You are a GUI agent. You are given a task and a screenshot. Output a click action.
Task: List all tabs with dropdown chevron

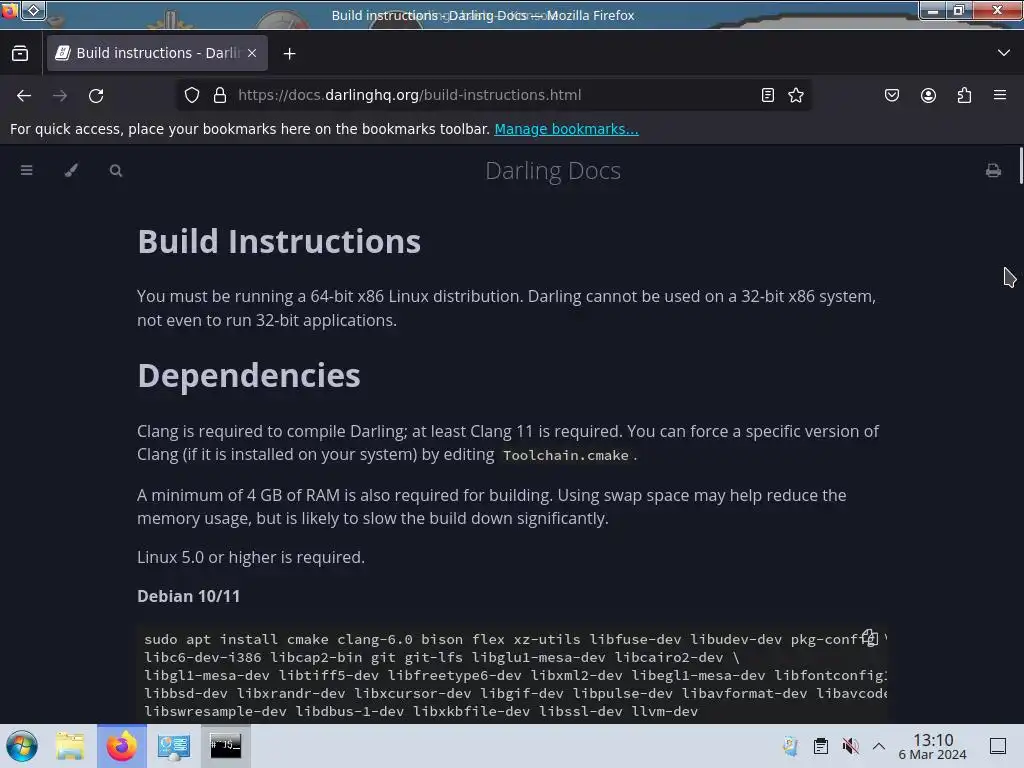[1004, 53]
